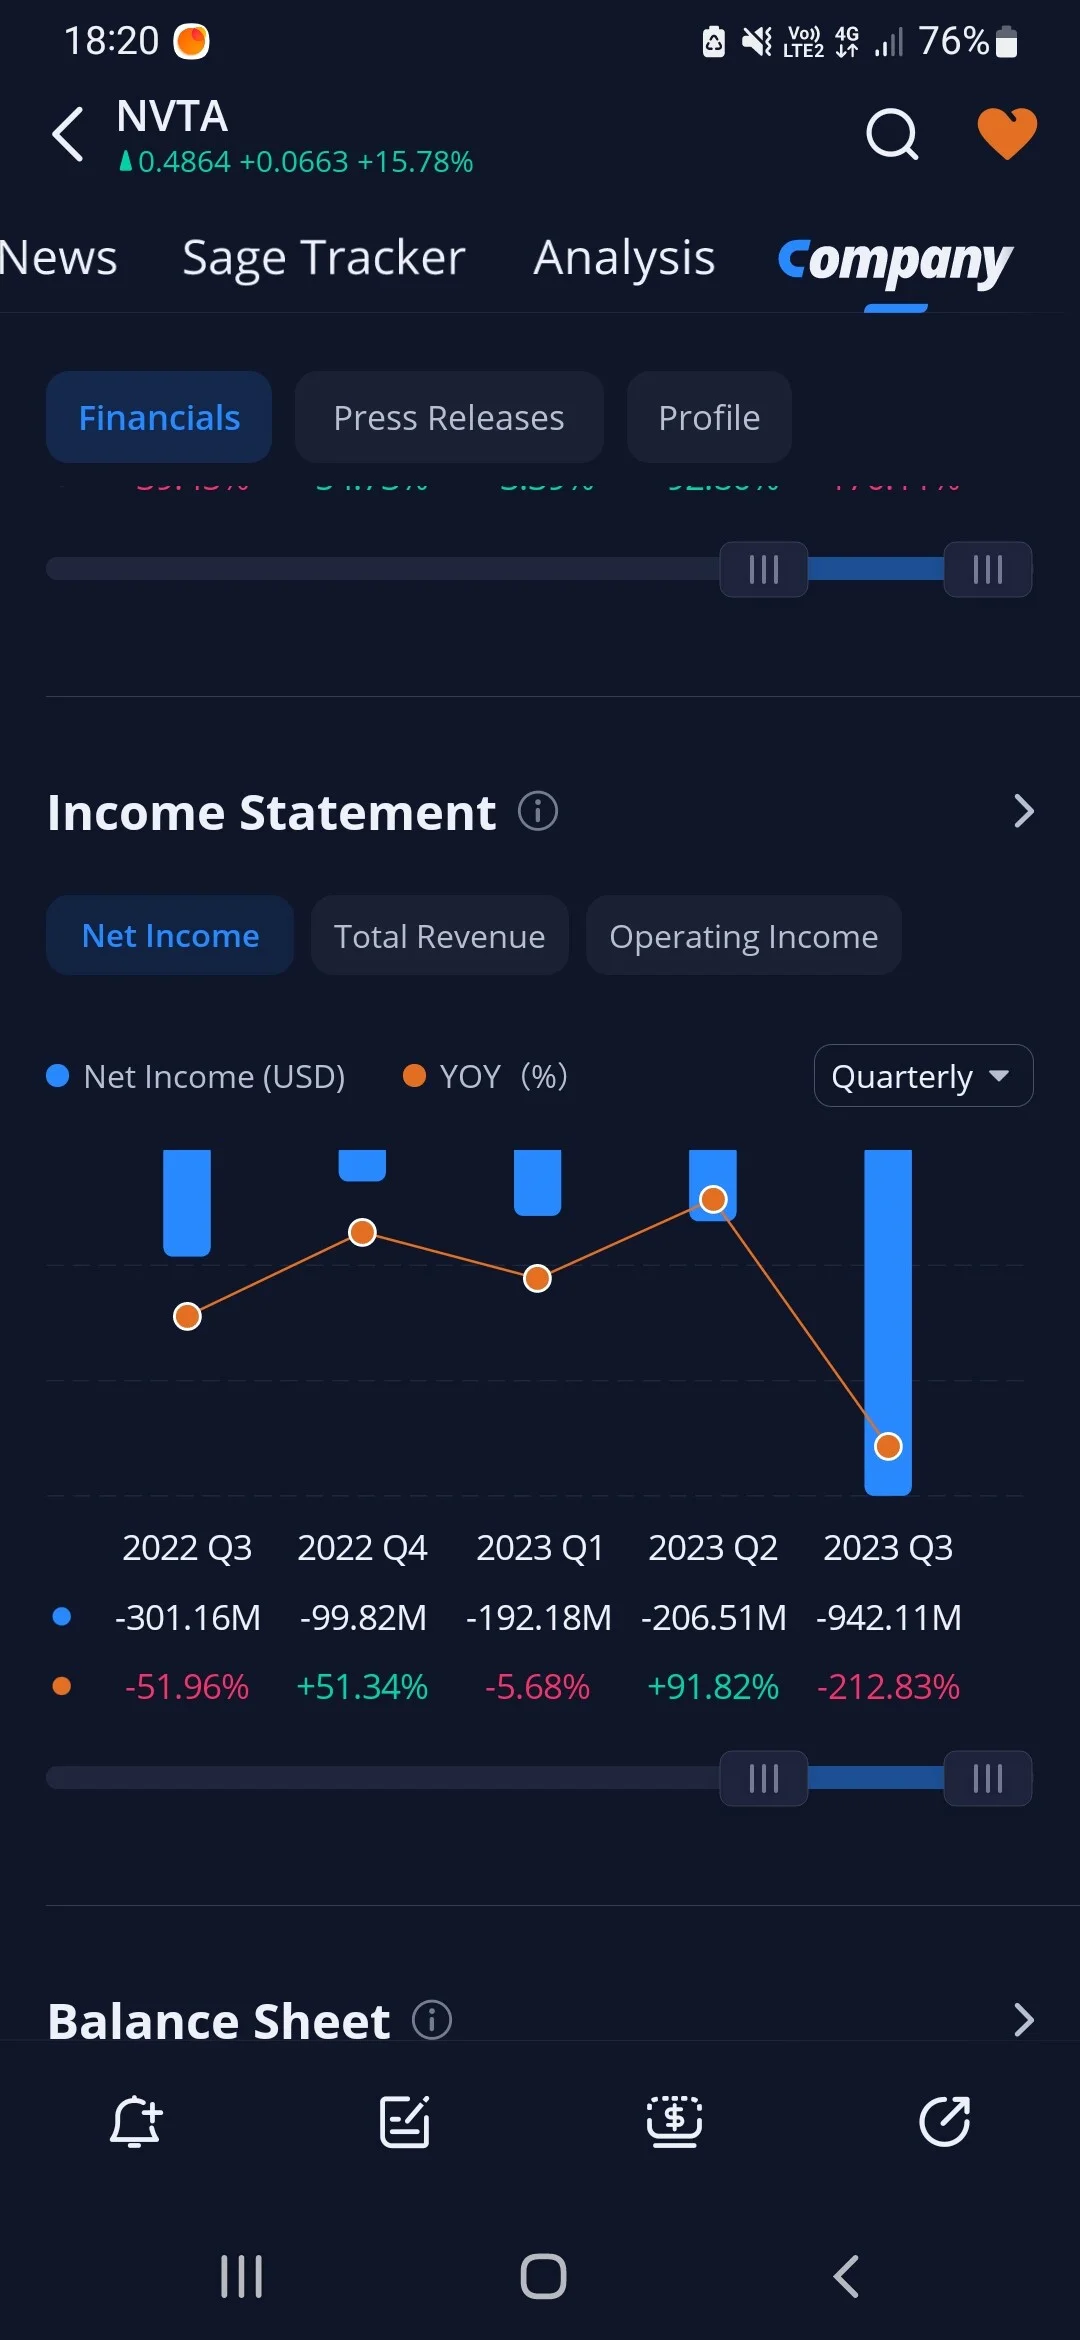Select the +51.34% YOY value
1080x2340 pixels.
point(362,1687)
